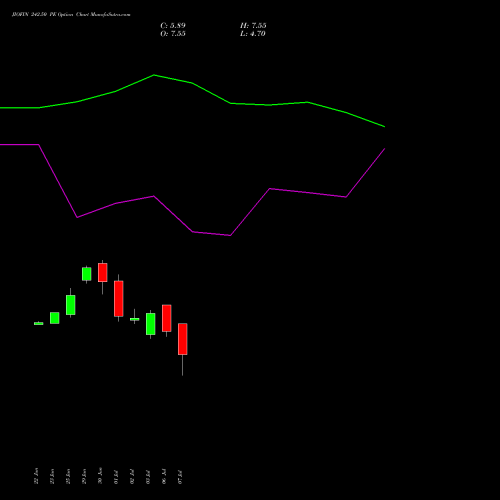Select the green candlestick above 29 Jun
The width and height of the screenshot is (500, 500).
pos(87,274)
